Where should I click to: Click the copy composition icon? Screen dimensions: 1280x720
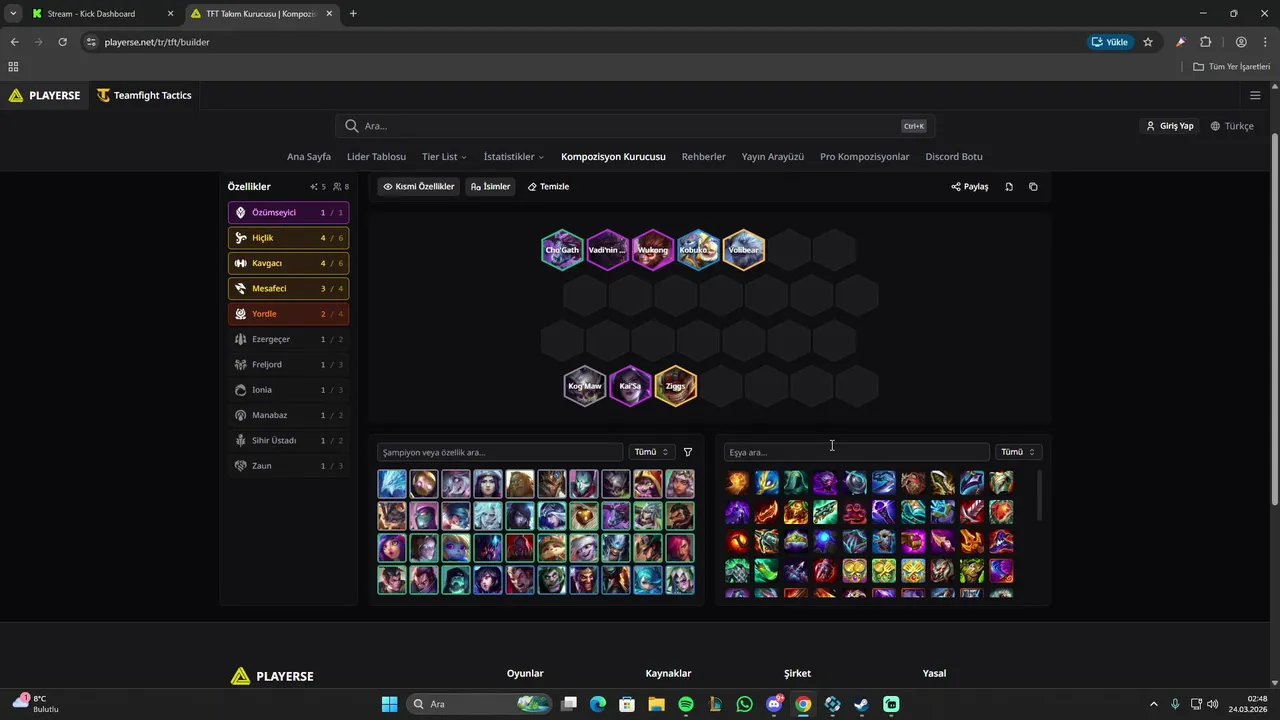coord(1033,187)
